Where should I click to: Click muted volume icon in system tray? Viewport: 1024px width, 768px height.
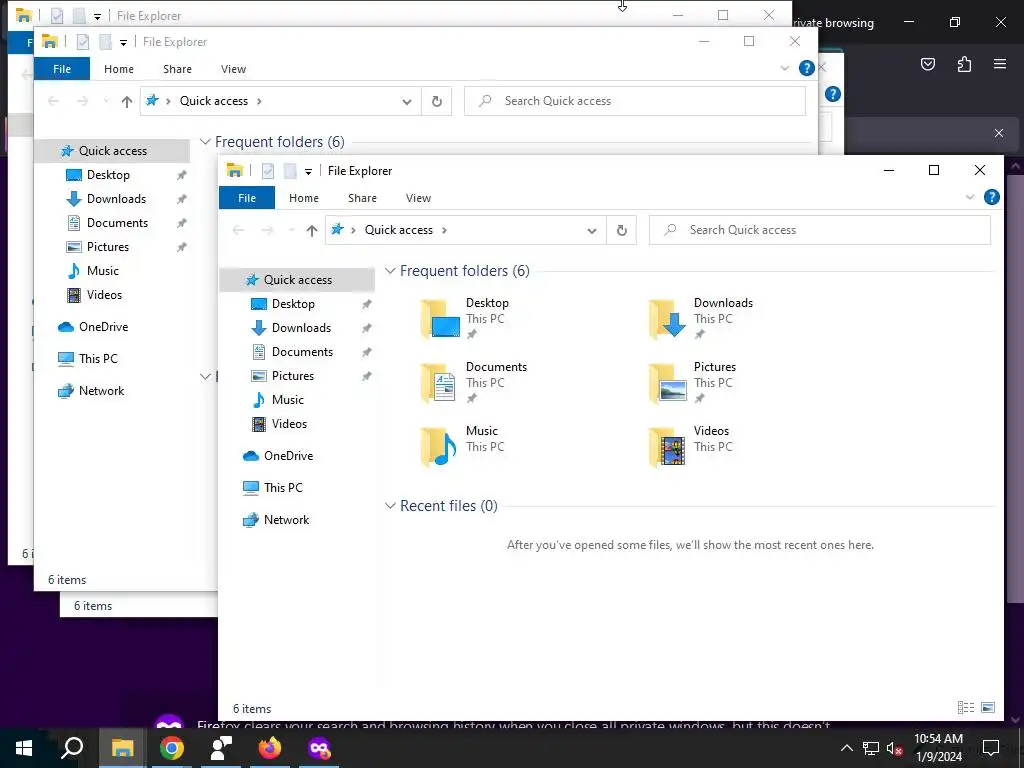(894, 748)
